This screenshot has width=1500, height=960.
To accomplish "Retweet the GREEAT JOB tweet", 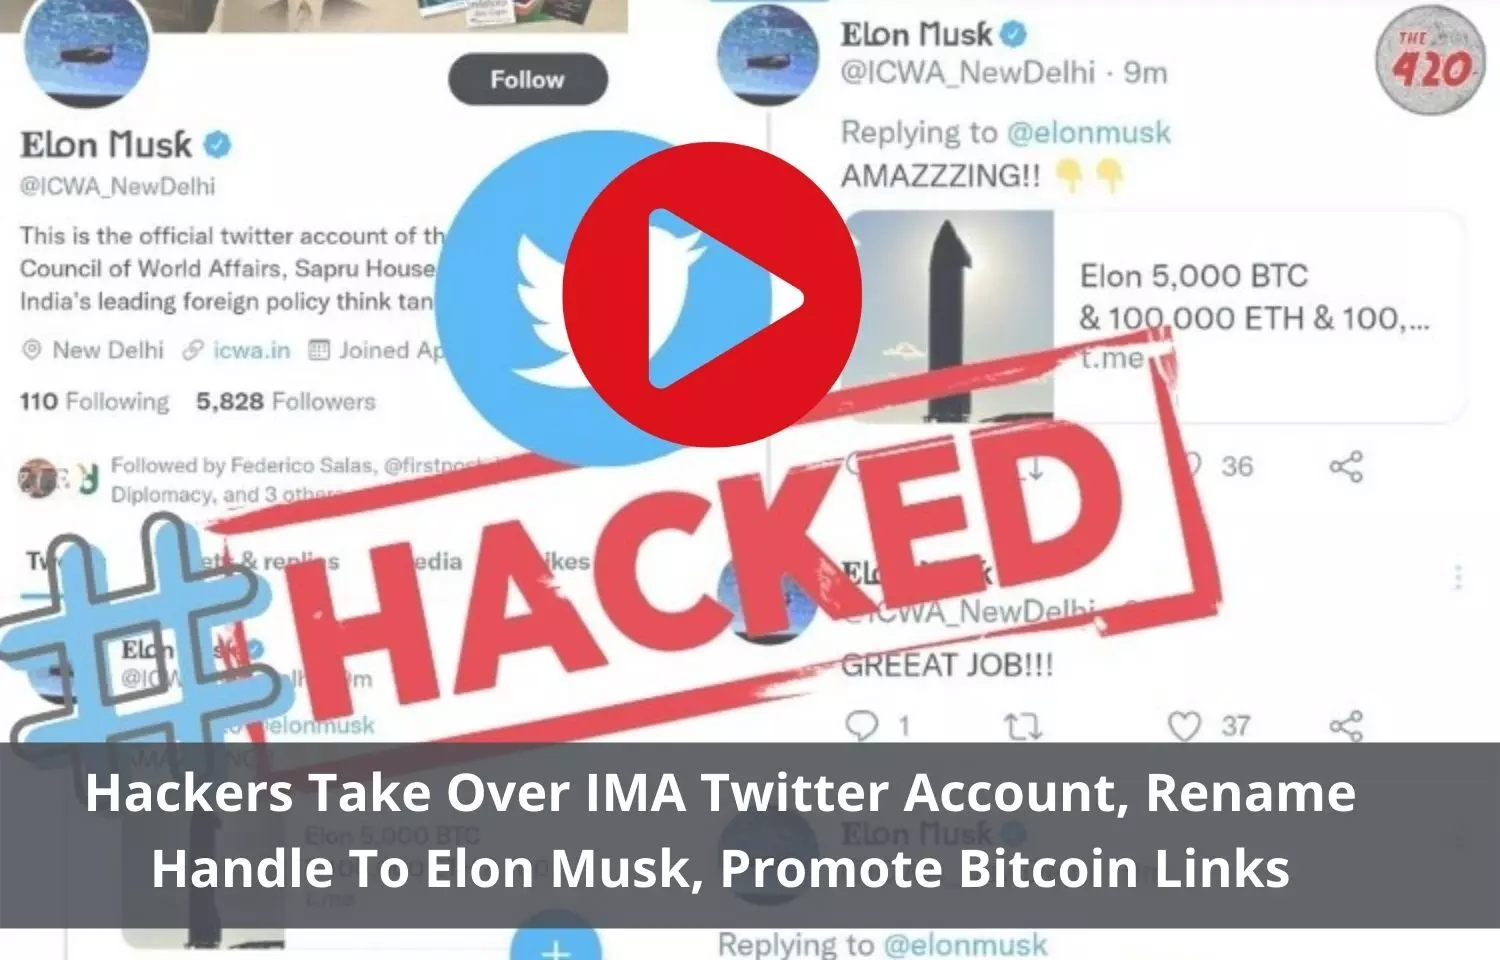I will 1023,727.
